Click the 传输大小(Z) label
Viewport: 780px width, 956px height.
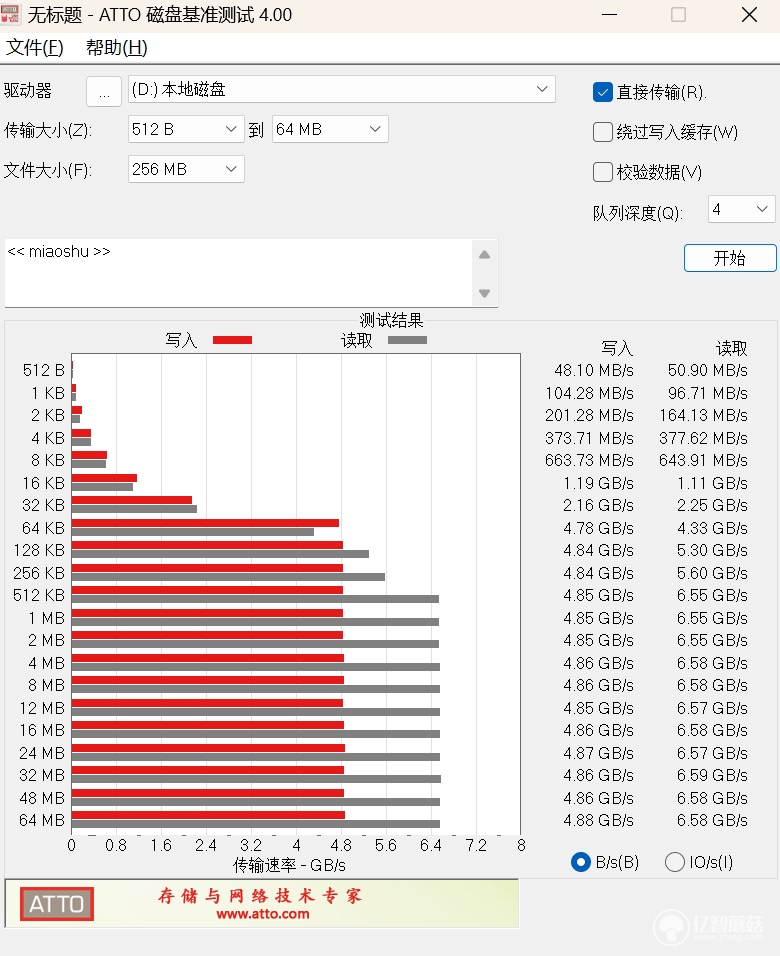point(48,130)
